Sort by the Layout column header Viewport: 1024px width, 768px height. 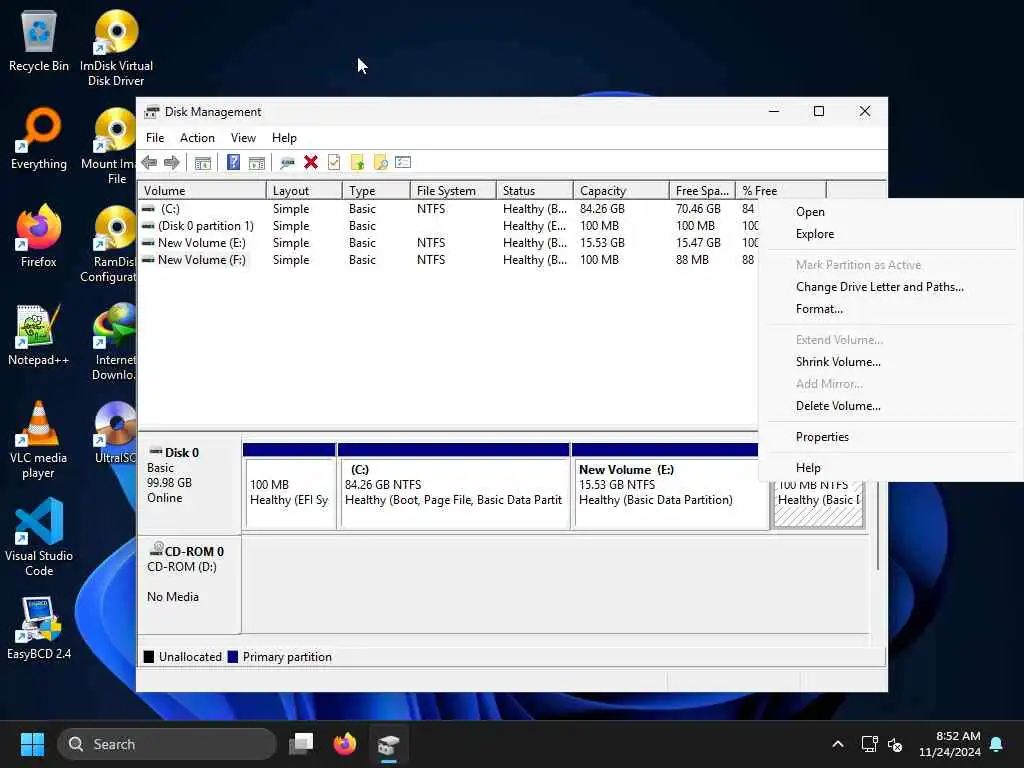point(304,191)
